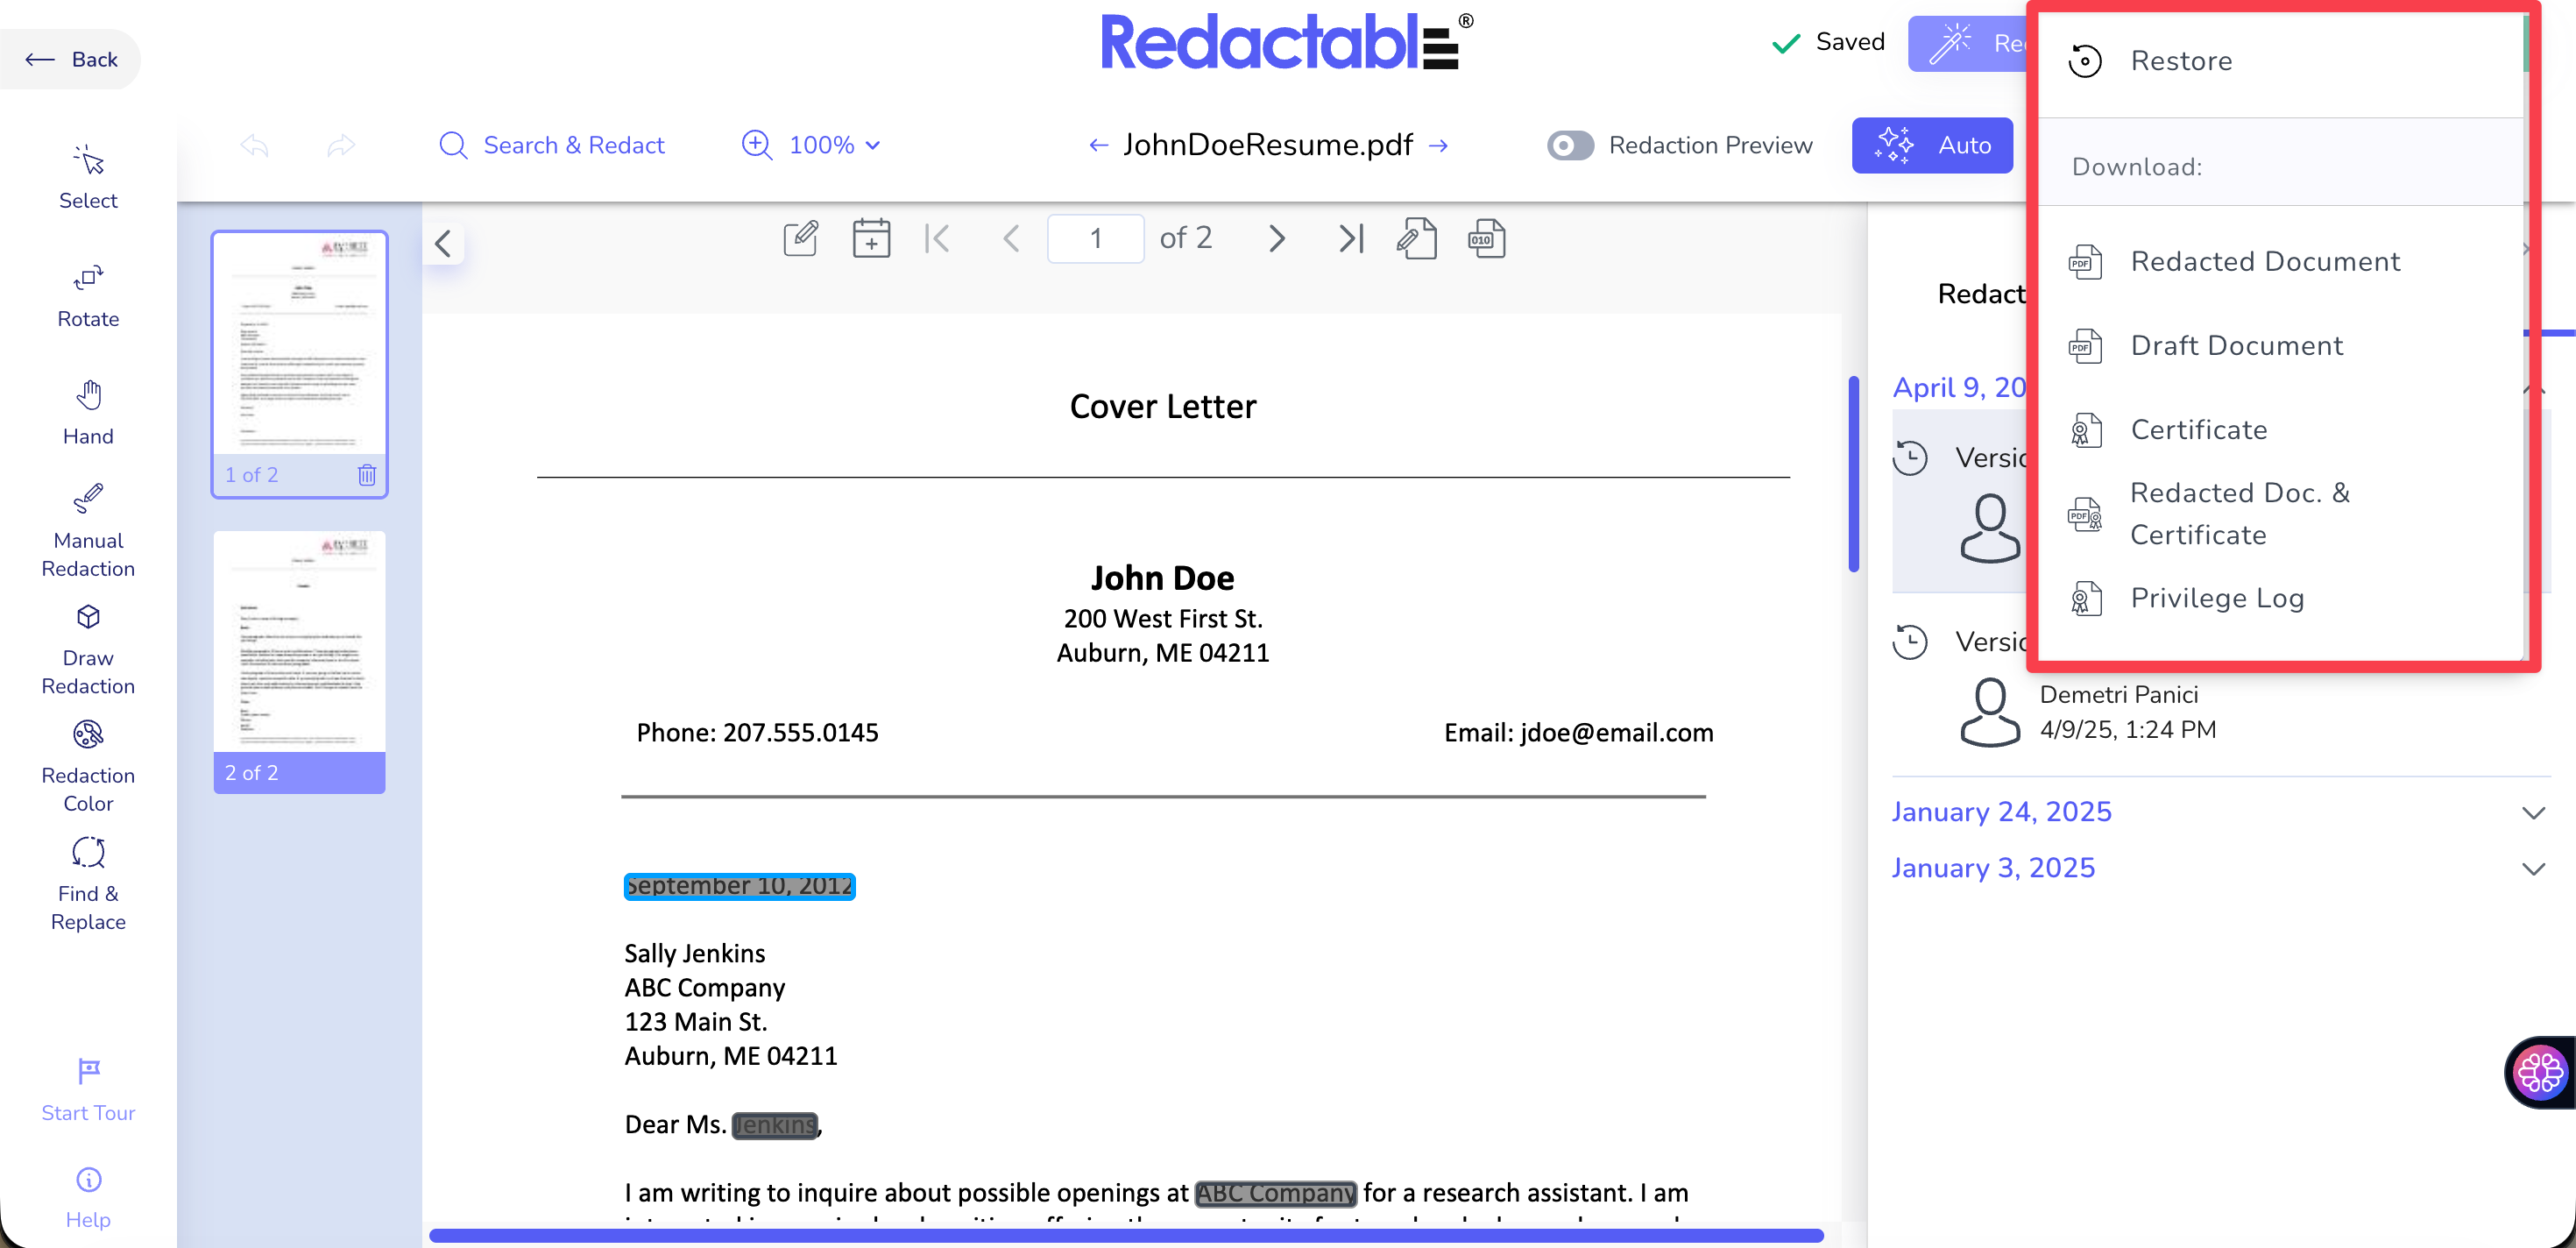Download the Privilege Log
2576x1248 pixels.
pyautogui.click(x=2281, y=598)
